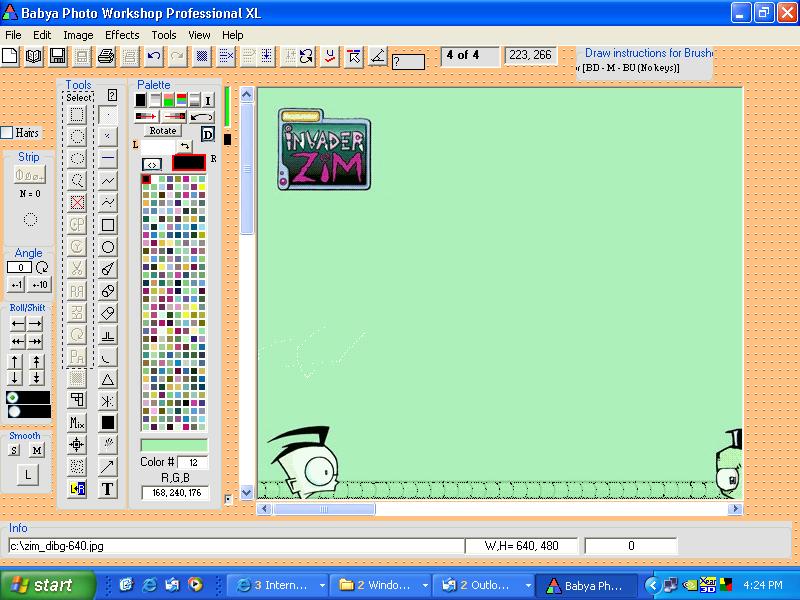The image size is (800, 600).
Task: Select the upper green radio option
Action: pos(13,397)
